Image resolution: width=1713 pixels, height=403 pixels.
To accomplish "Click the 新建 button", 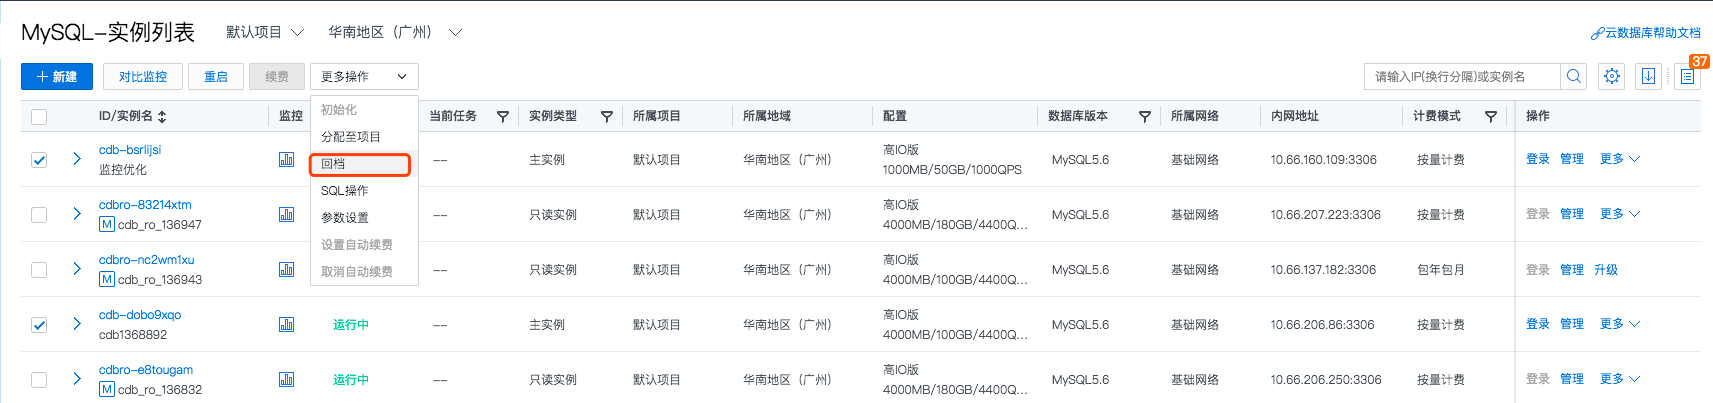I will 57,76.
